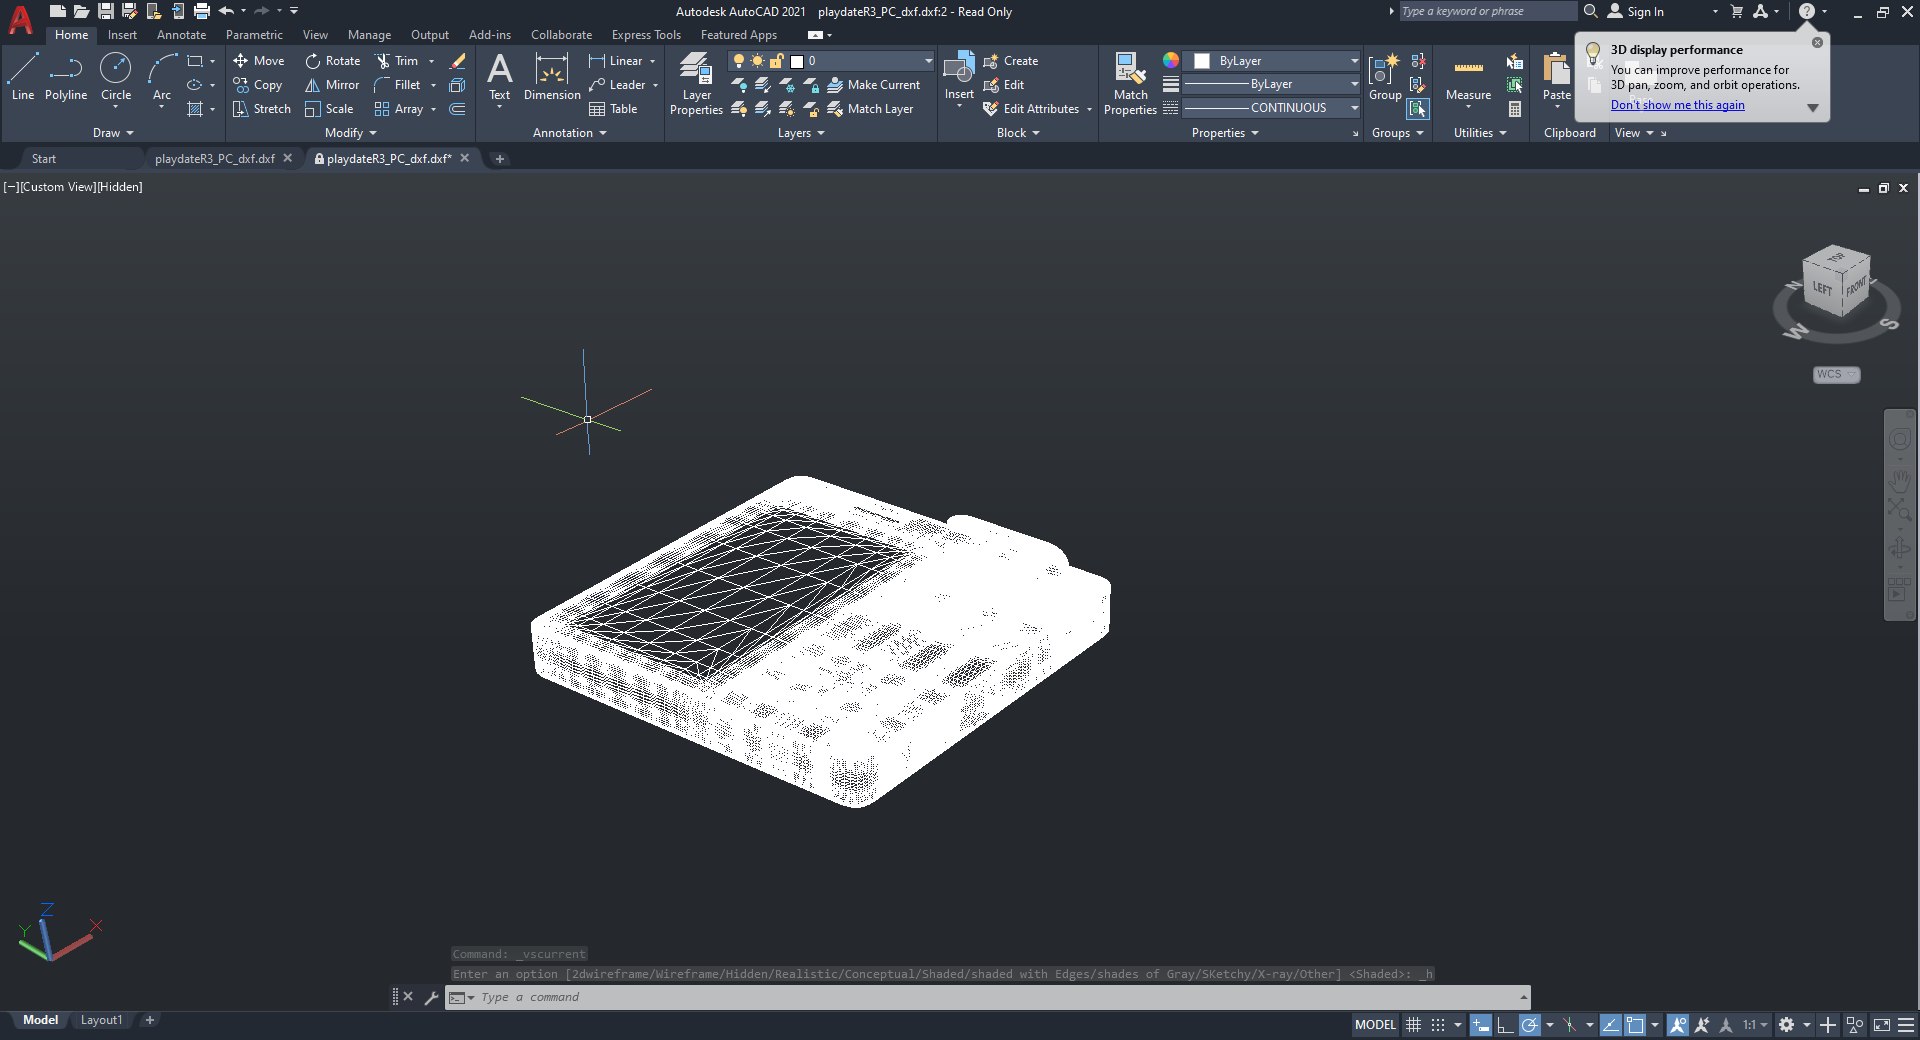Click the object color wheel swatch
Image resolution: width=1920 pixels, height=1040 pixels.
[1170, 61]
